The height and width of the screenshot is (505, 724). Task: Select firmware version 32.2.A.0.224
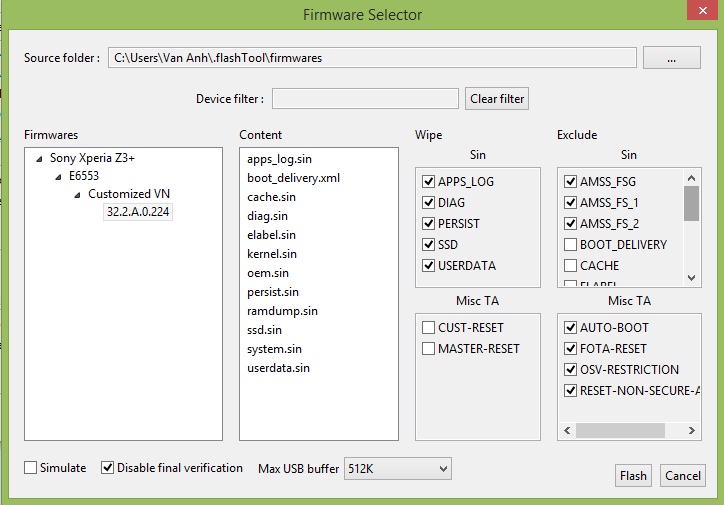pyautogui.click(x=138, y=212)
